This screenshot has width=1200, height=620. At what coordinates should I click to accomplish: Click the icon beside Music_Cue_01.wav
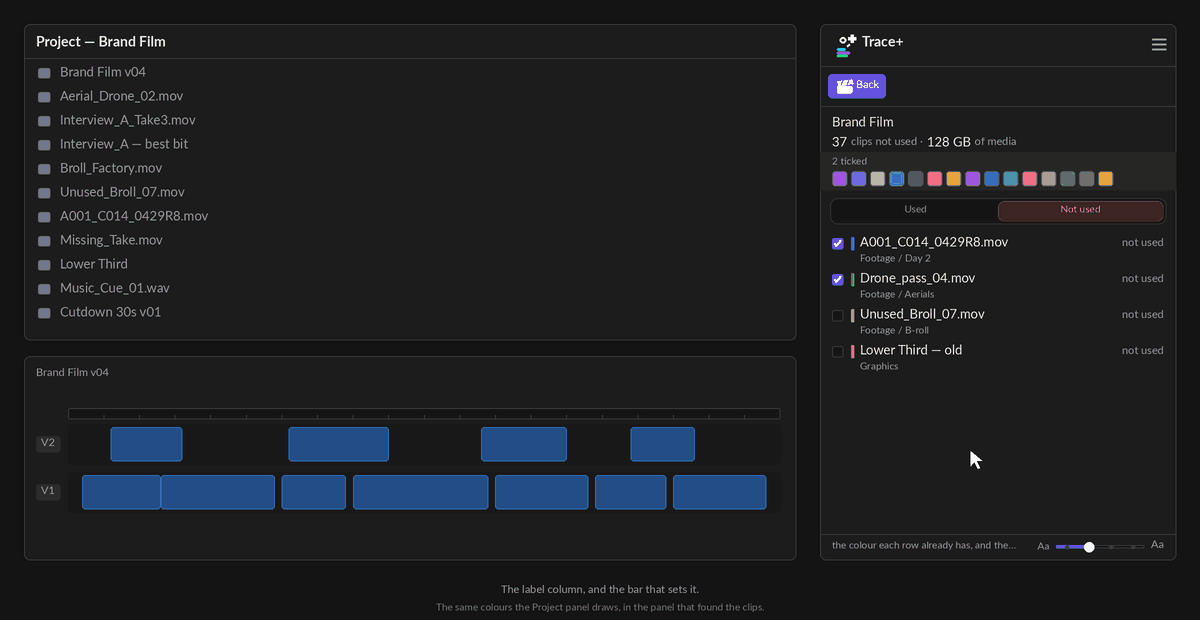click(x=44, y=289)
